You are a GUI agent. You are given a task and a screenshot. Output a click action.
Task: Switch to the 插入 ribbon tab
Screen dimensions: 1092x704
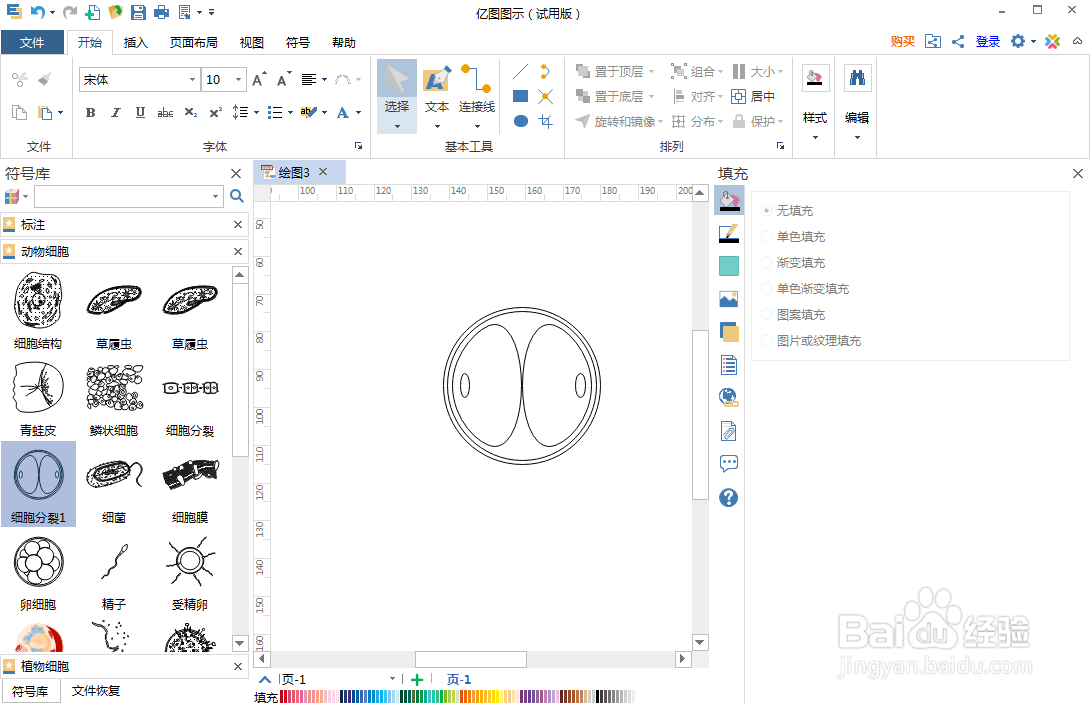click(x=136, y=42)
